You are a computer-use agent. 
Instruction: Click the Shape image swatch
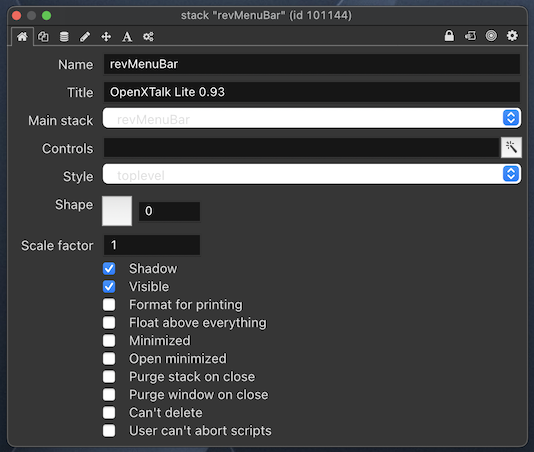[x=117, y=211]
